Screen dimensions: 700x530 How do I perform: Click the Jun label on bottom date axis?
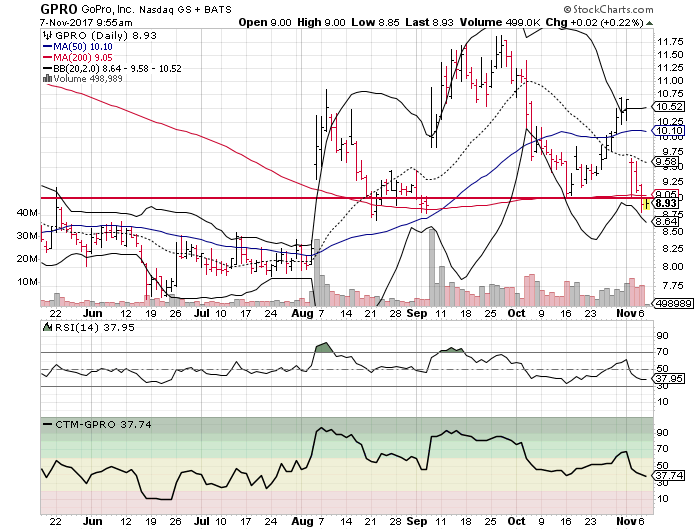tap(92, 521)
